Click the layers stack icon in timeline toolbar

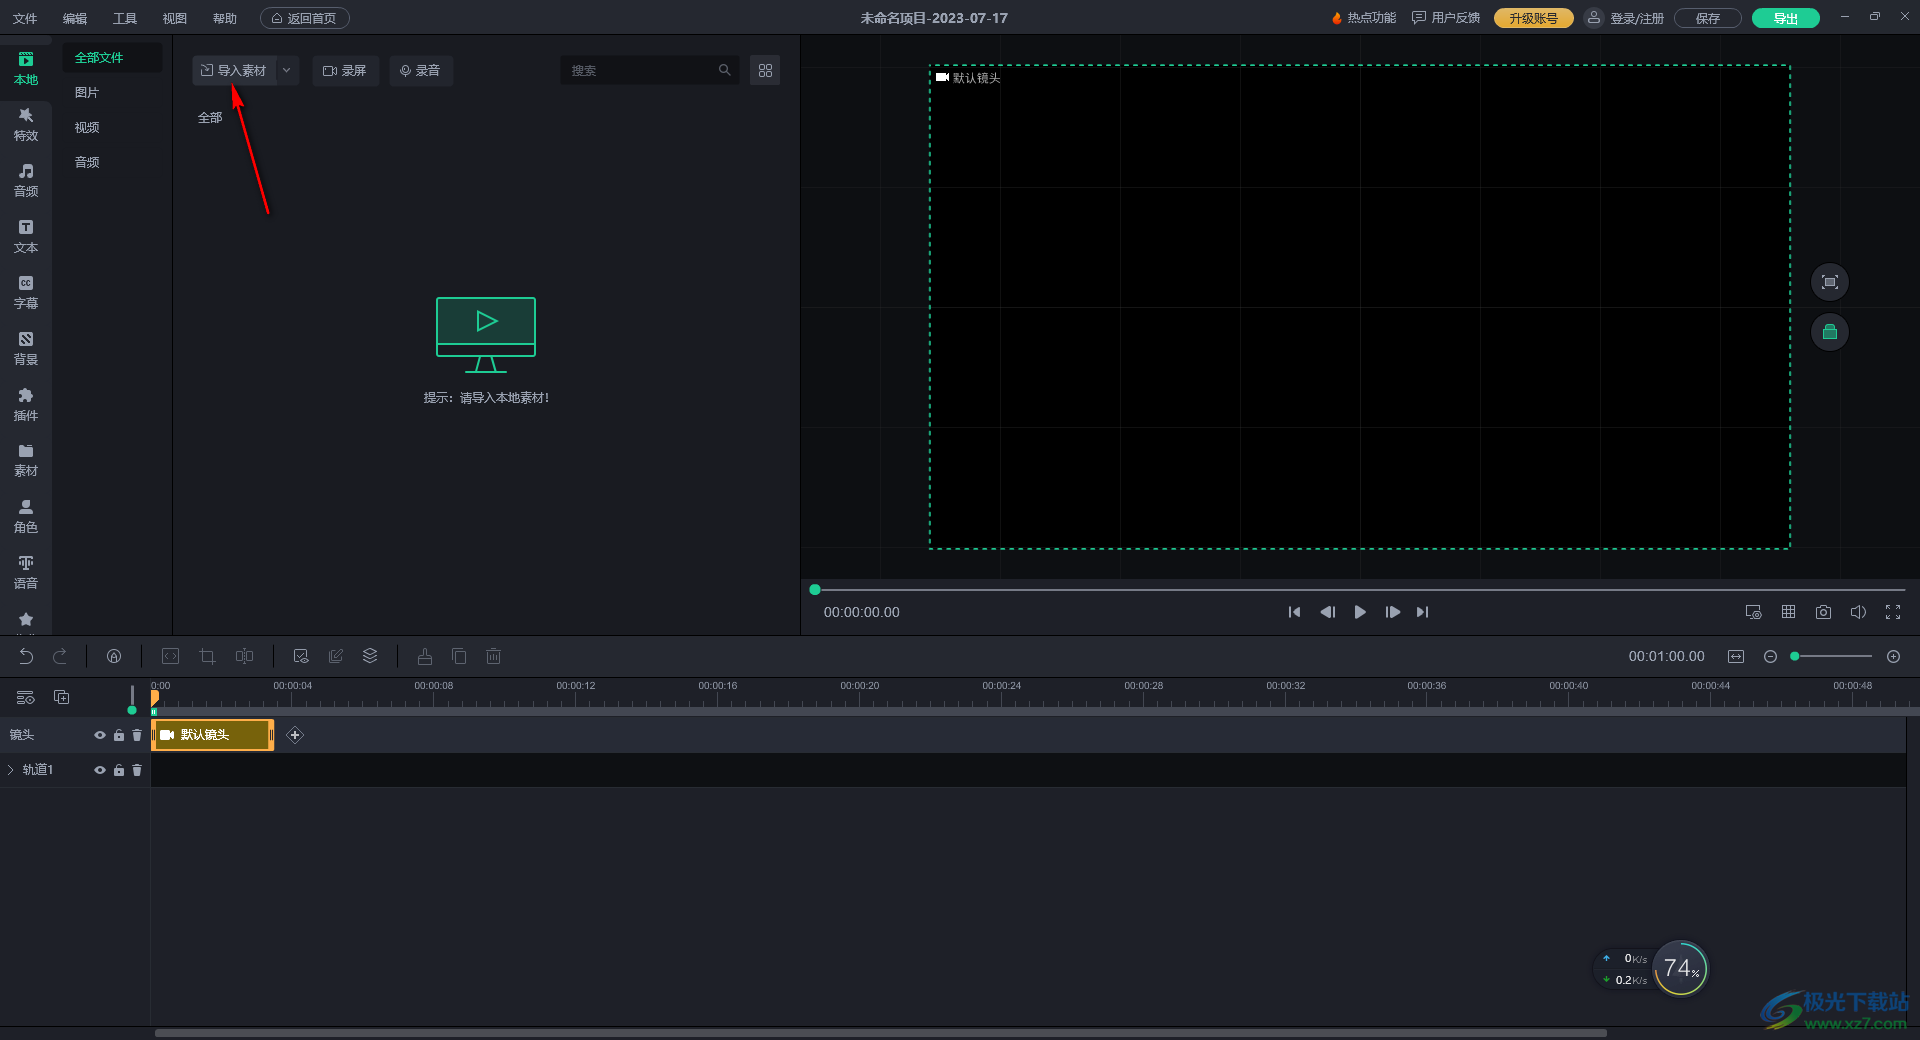(x=370, y=656)
